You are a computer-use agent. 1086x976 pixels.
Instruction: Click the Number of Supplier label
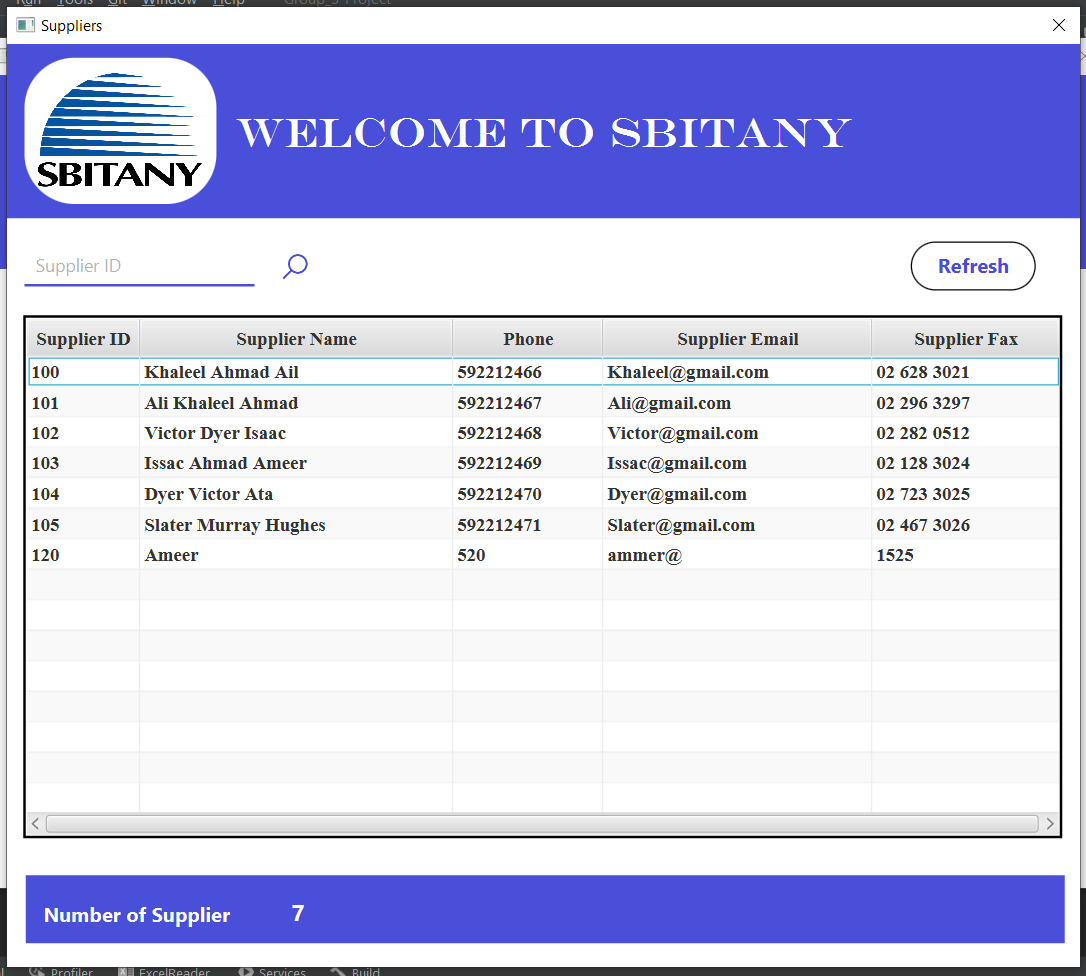(136, 915)
